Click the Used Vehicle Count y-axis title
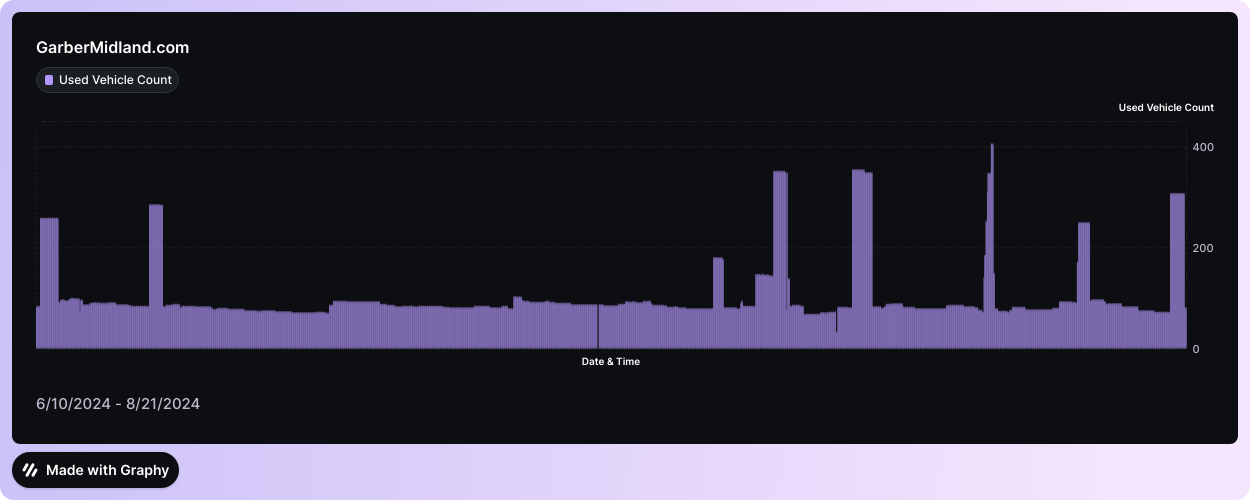 click(x=1165, y=107)
